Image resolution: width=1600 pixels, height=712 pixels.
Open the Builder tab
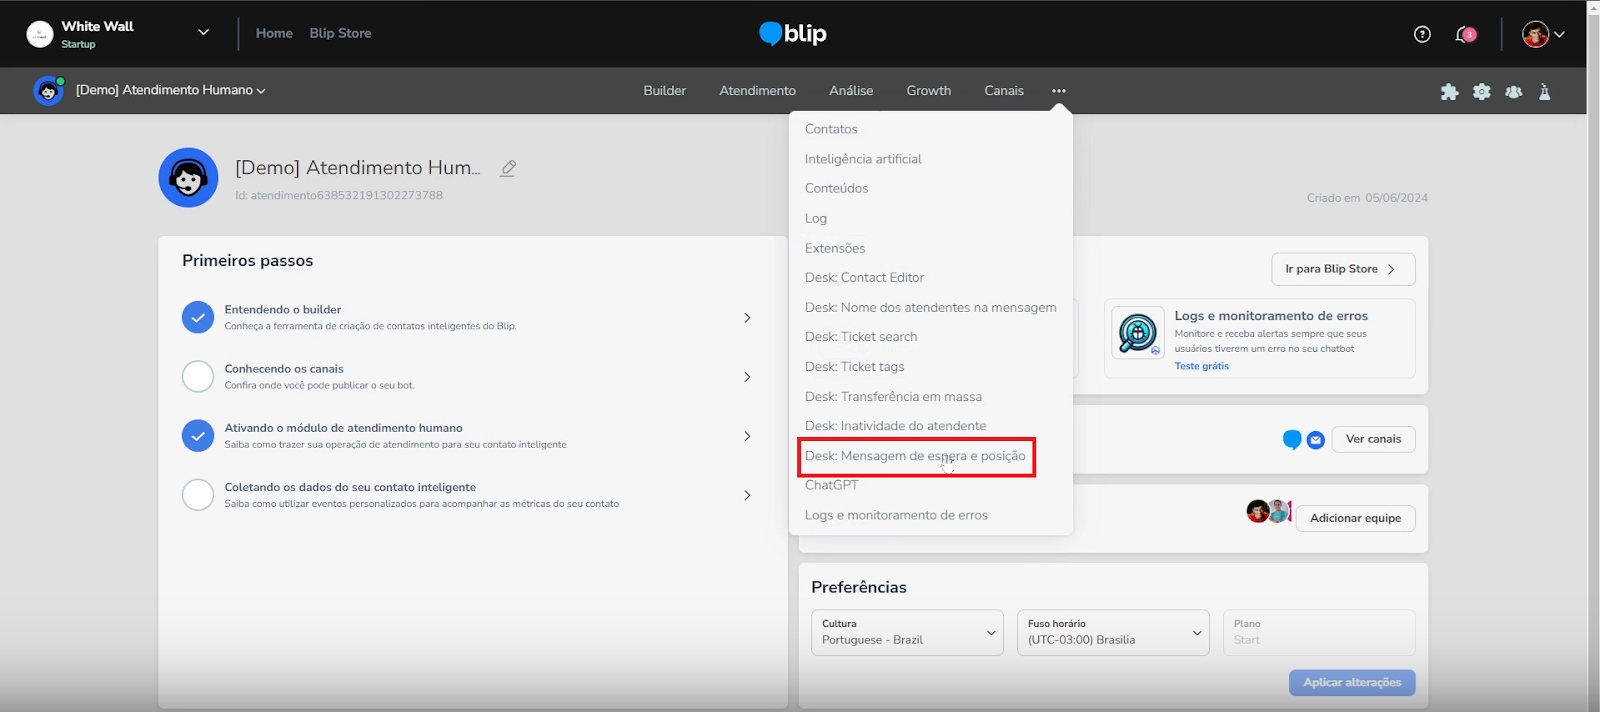pyautogui.click(x=664, y=91)
